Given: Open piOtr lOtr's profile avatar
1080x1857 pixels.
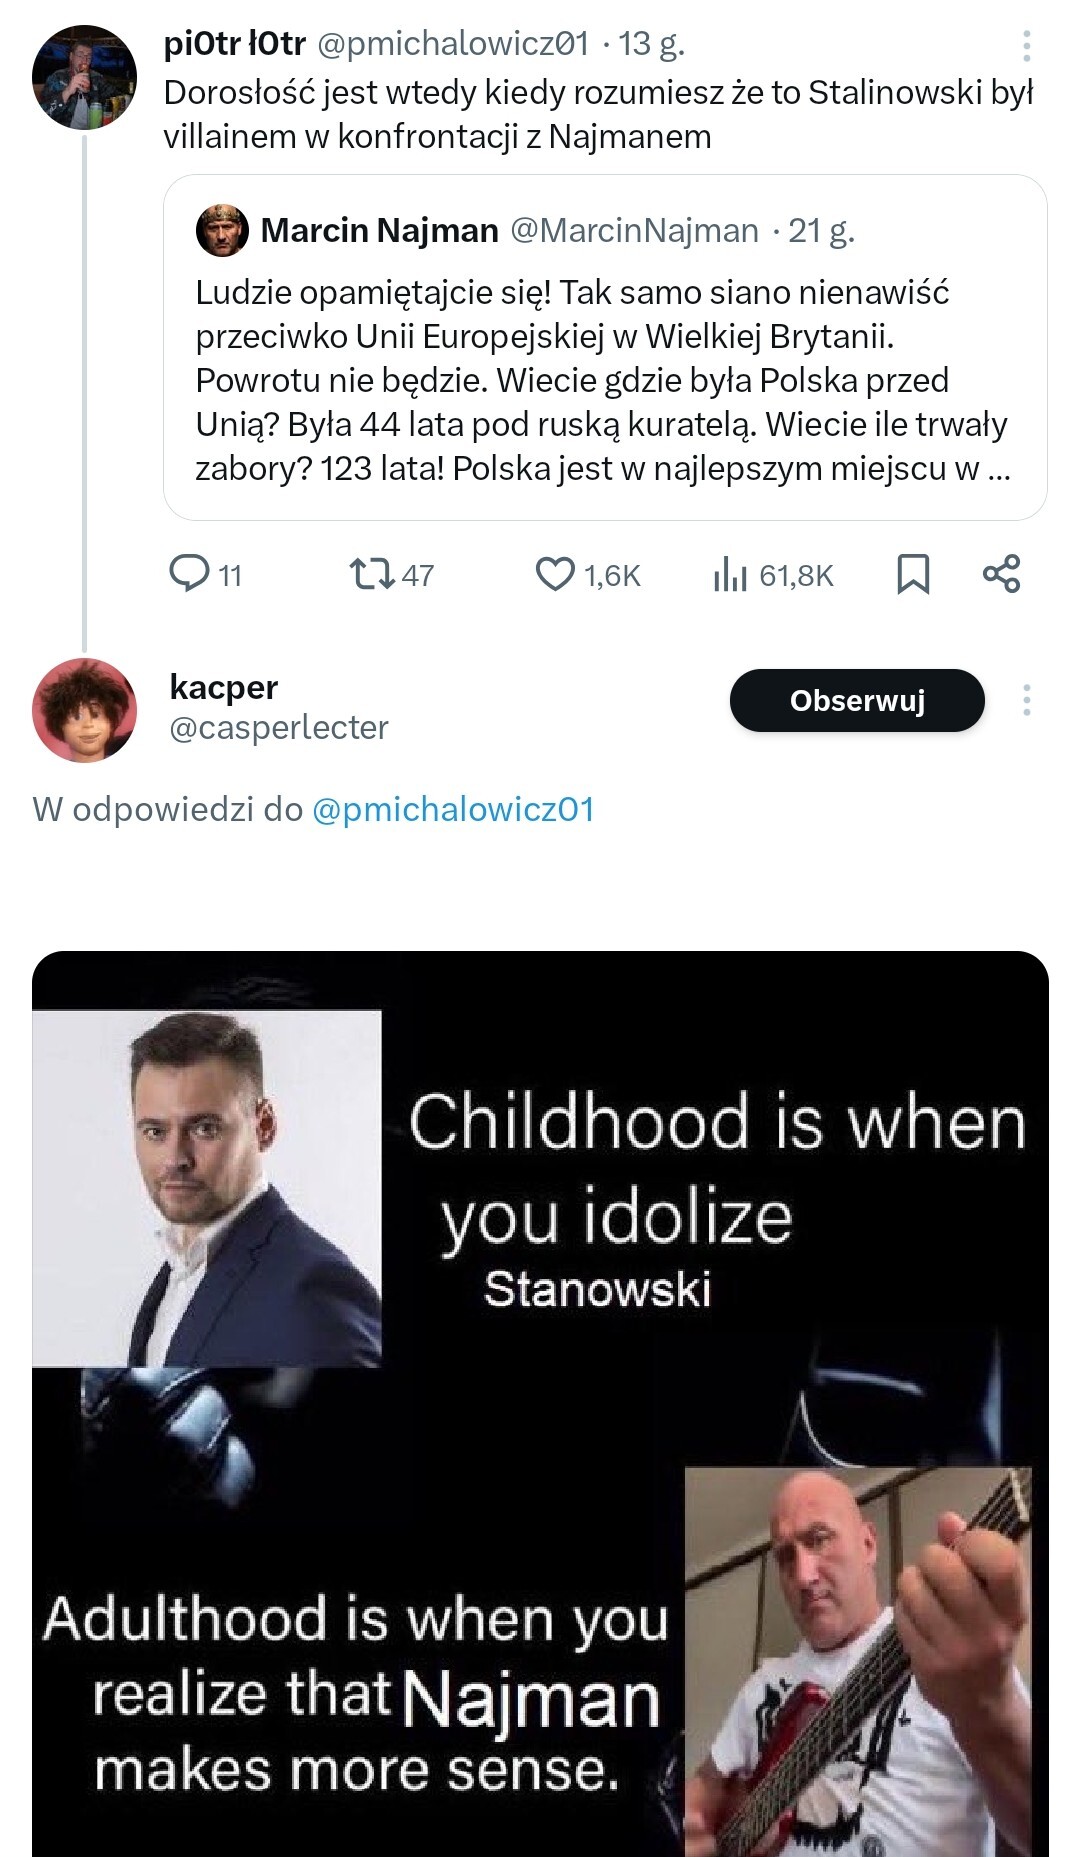Looking at the screenshot, I should point(84,77).
